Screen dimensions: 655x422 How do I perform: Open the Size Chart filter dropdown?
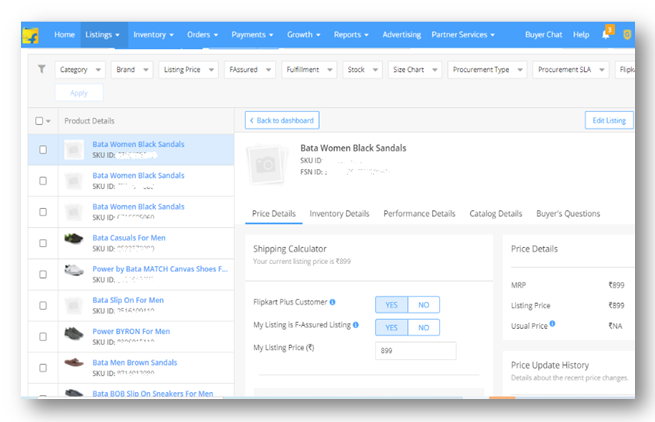(415, 69)
